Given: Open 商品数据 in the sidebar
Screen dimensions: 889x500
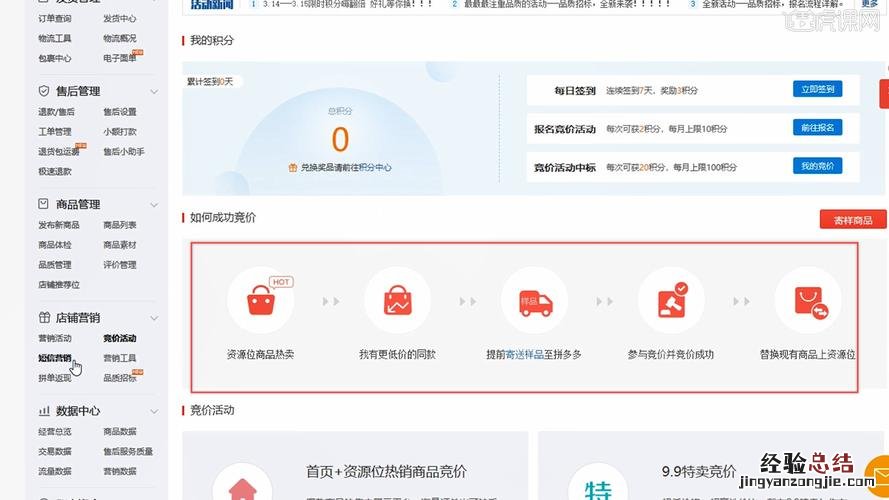Looking at the screenshot, I should point(120,431).
